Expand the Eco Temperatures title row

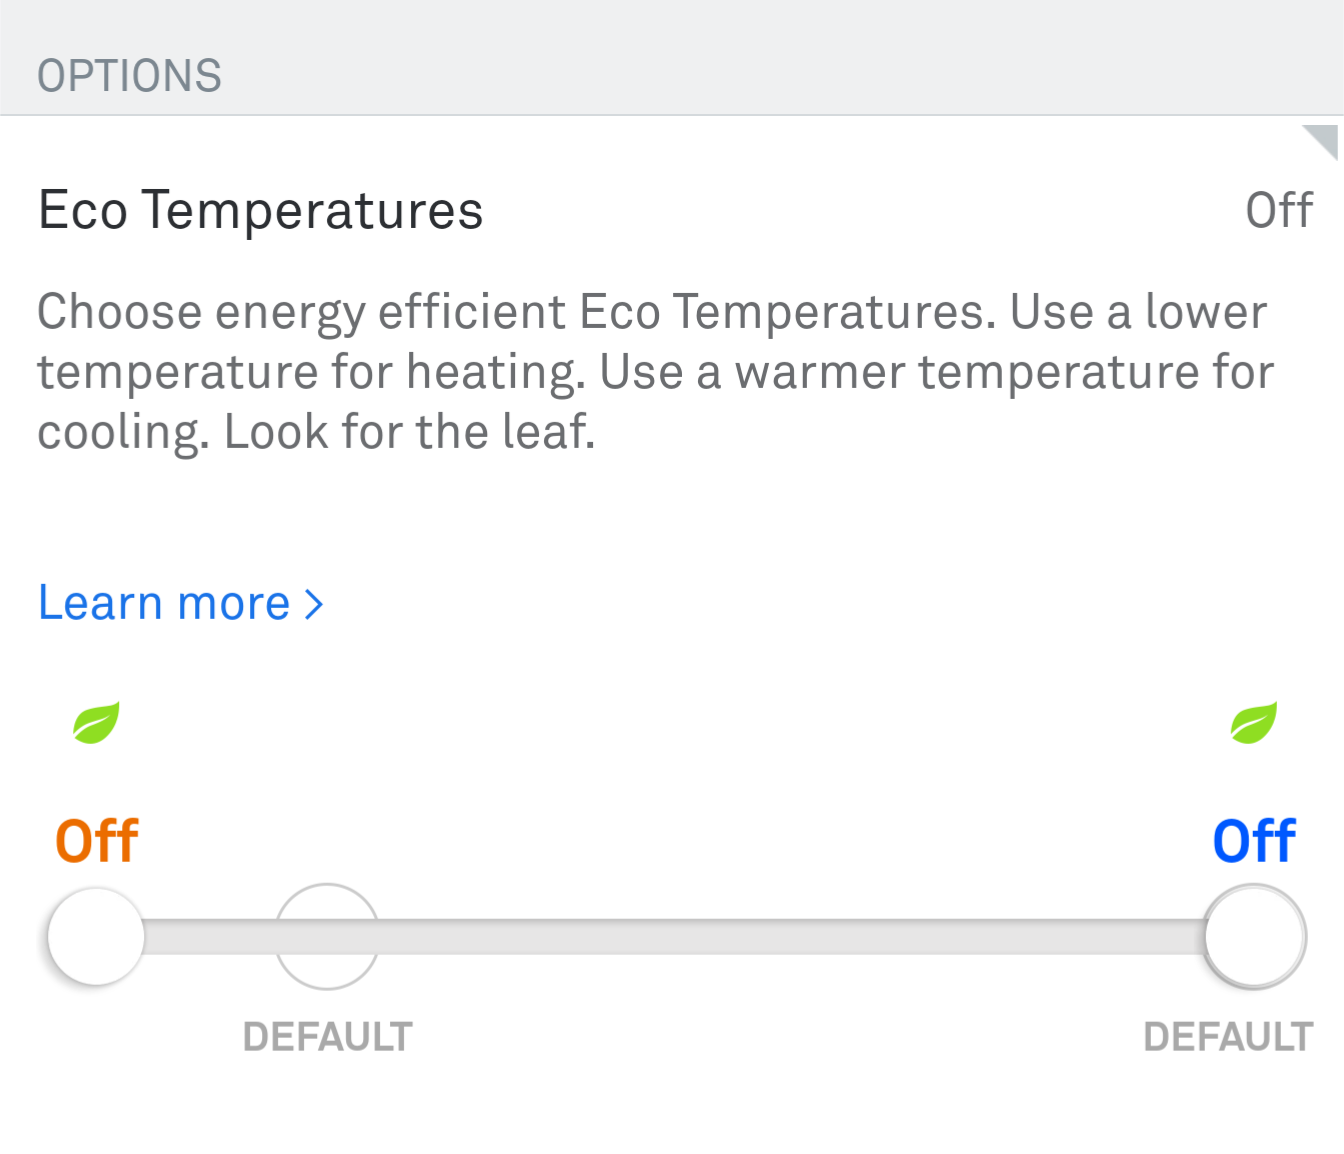pyautogui.click(x=261, y=211)
